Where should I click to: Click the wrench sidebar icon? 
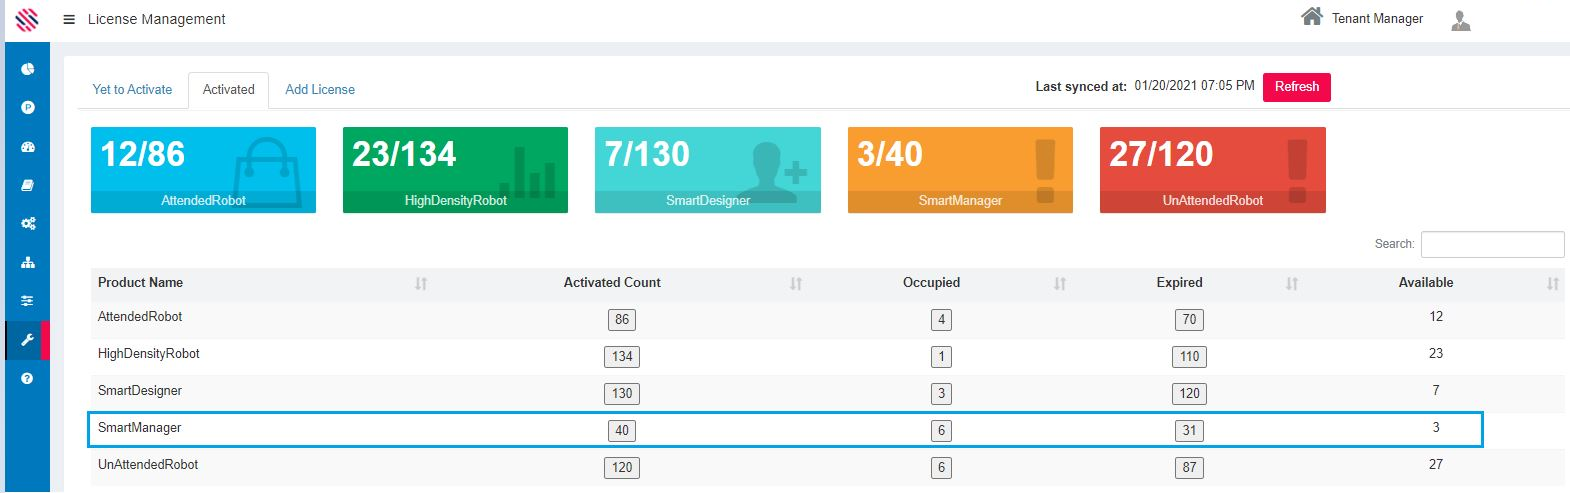coord(28,340)
